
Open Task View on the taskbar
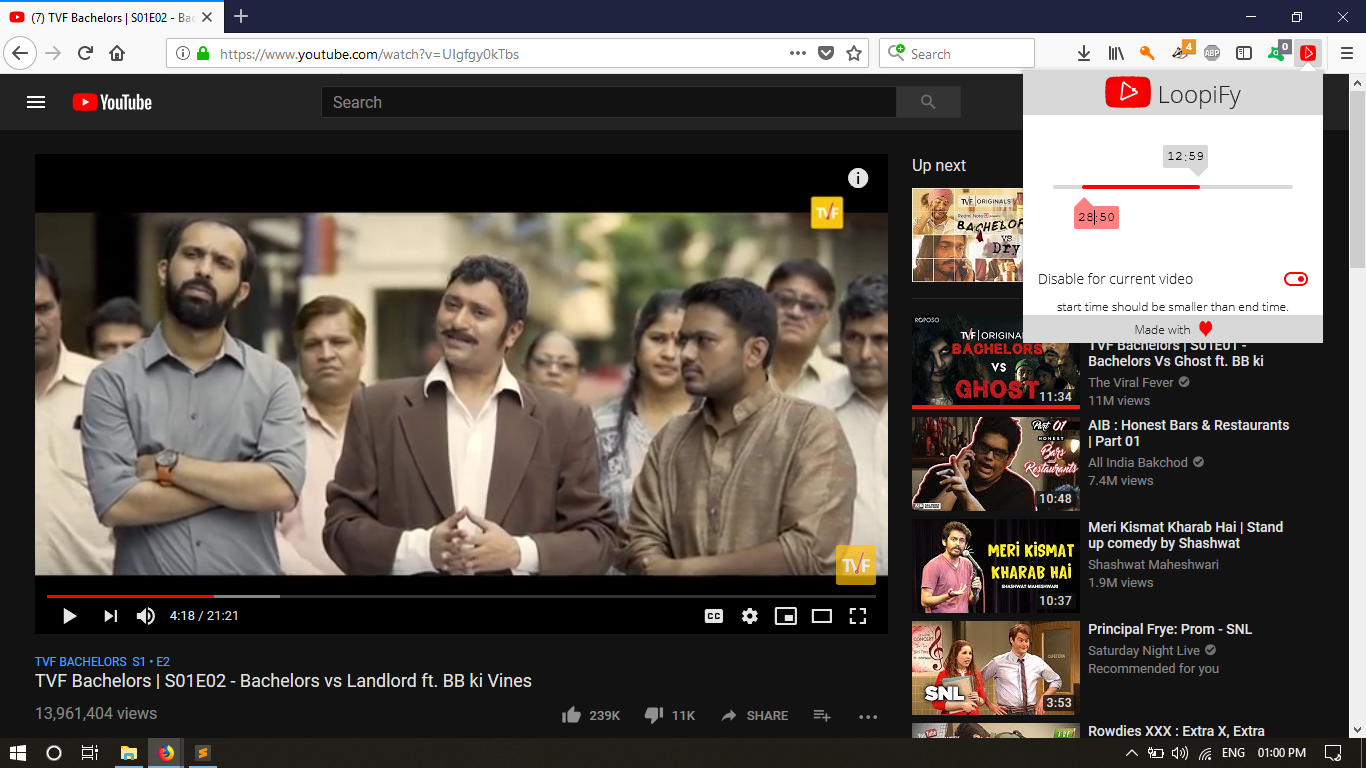coord(90,753)
